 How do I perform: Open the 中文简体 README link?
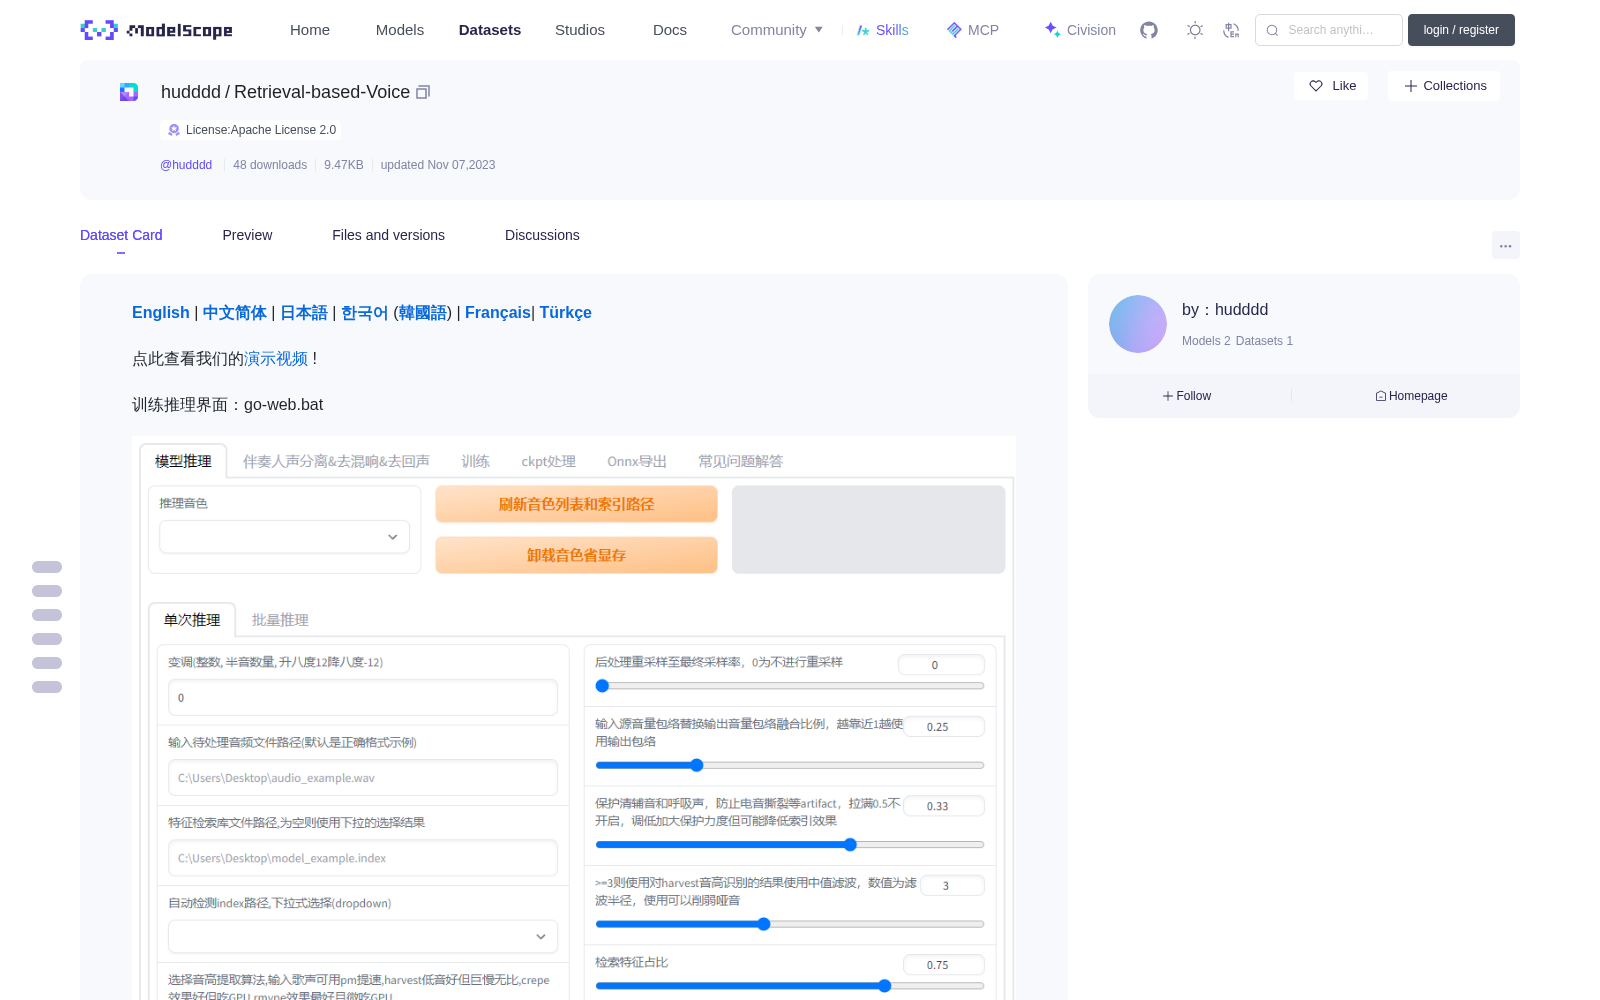click(x=235, y=313)
